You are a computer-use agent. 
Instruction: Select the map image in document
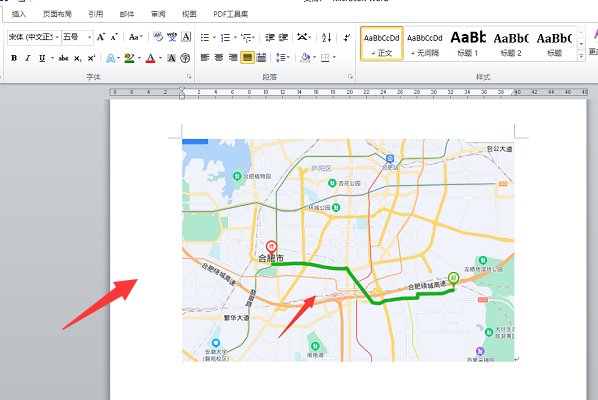pos(348,250)
